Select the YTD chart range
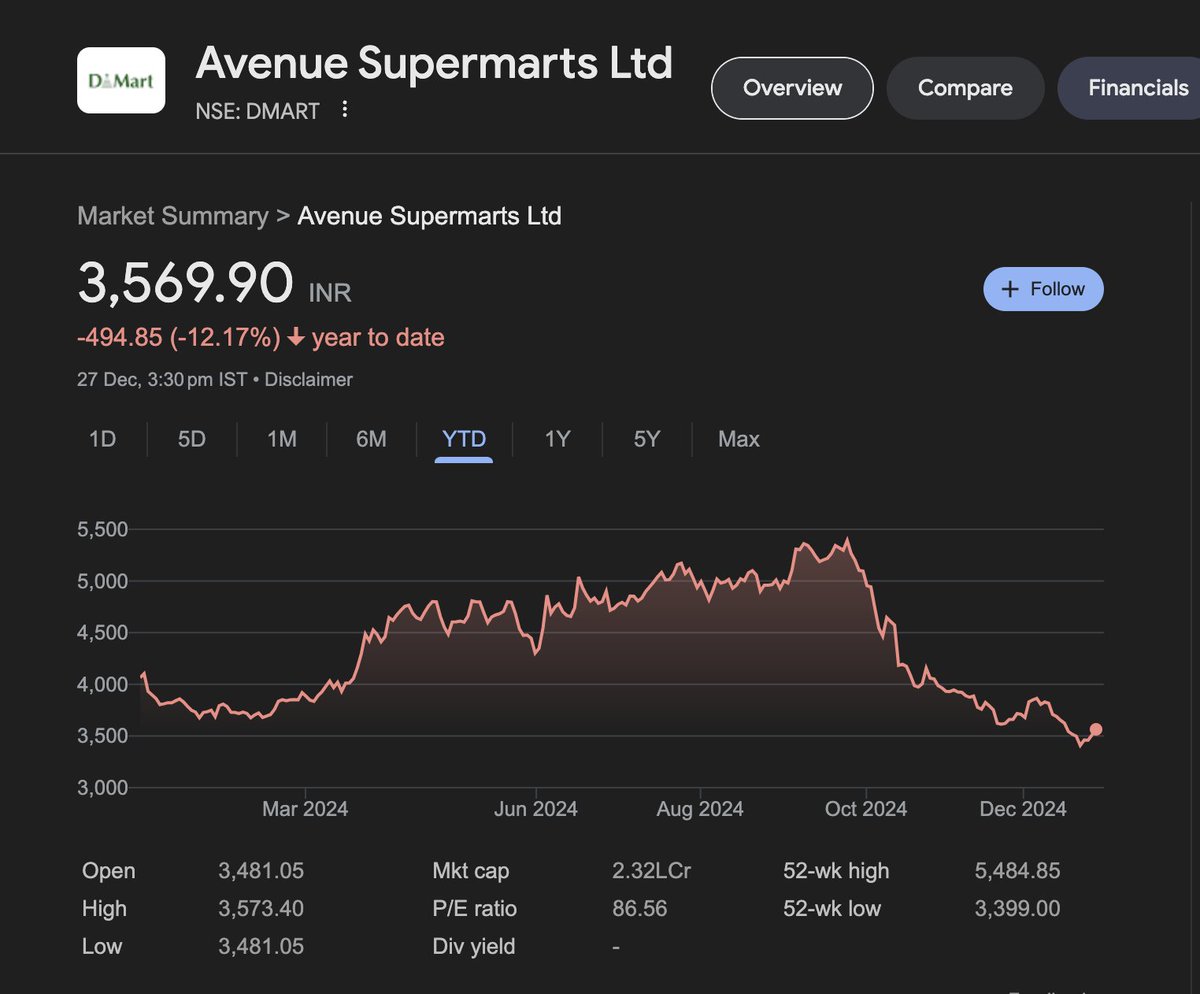This screenshot has width=1200, height=994. [x=464, y=439]
